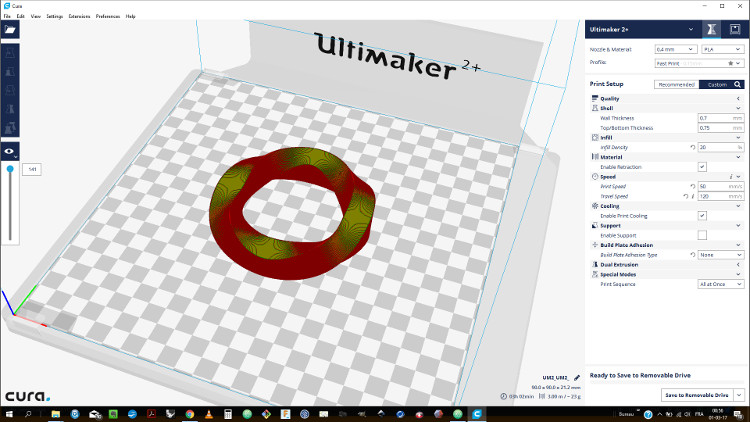Collapse the Support settings section
The width and height of the screenshot is (750, 422).
pyautogui.click(x=666, y=225)
